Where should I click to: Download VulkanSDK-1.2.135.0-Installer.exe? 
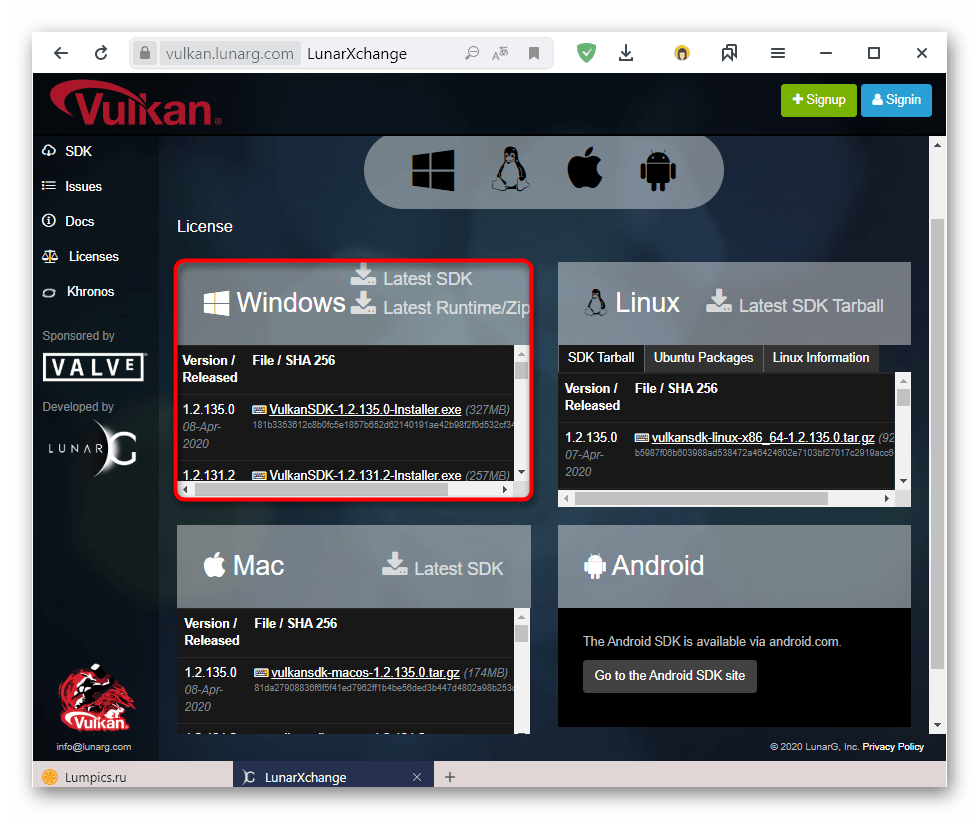pyautogui.click(x=365, y=410)
